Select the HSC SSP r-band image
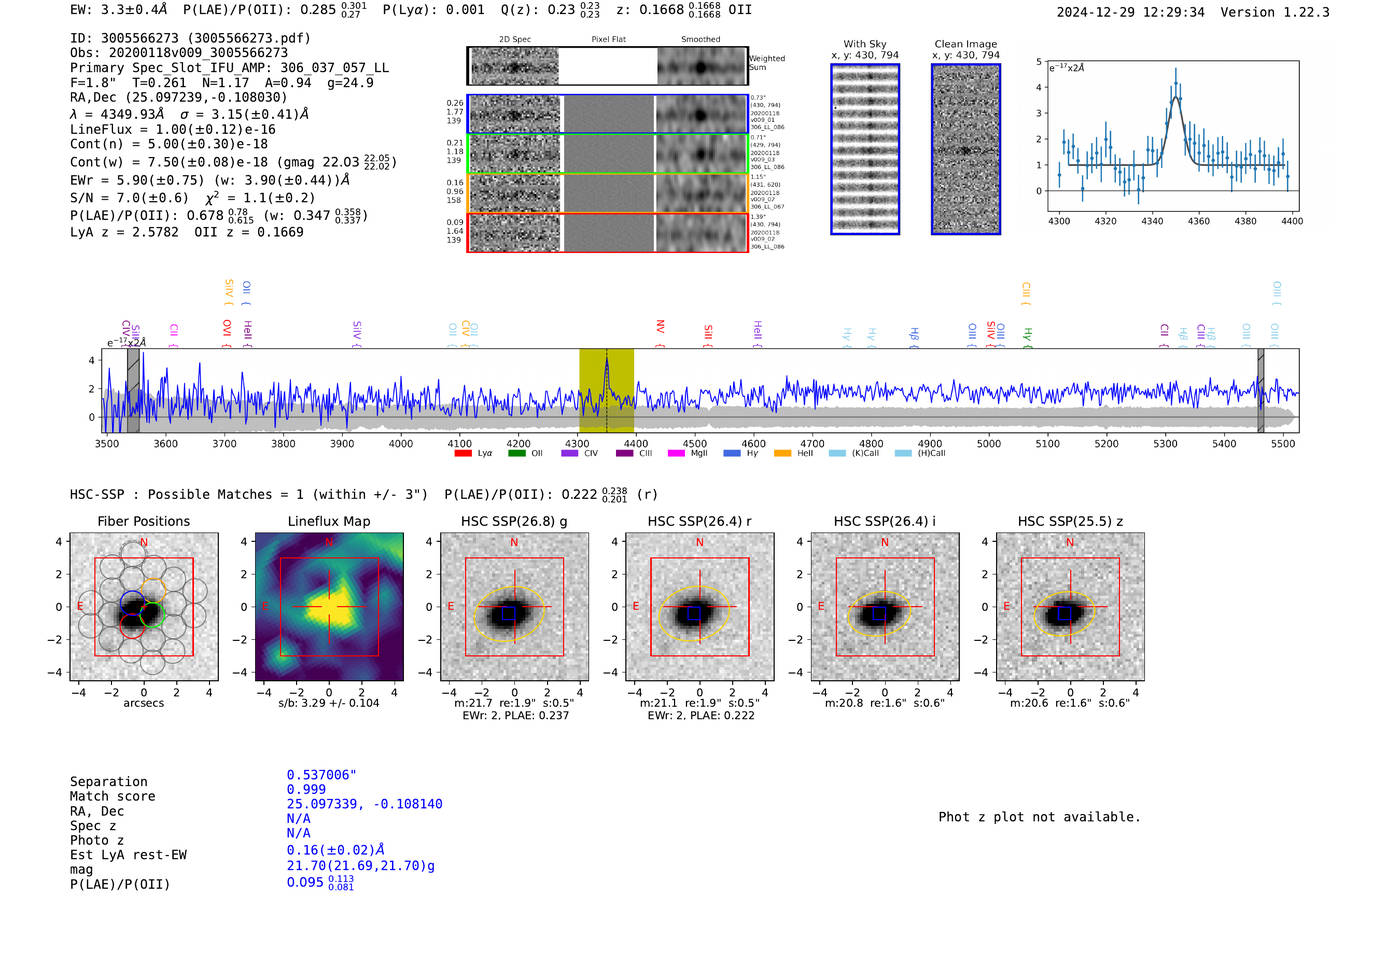 pyautogui.click(x=699, y=606)
